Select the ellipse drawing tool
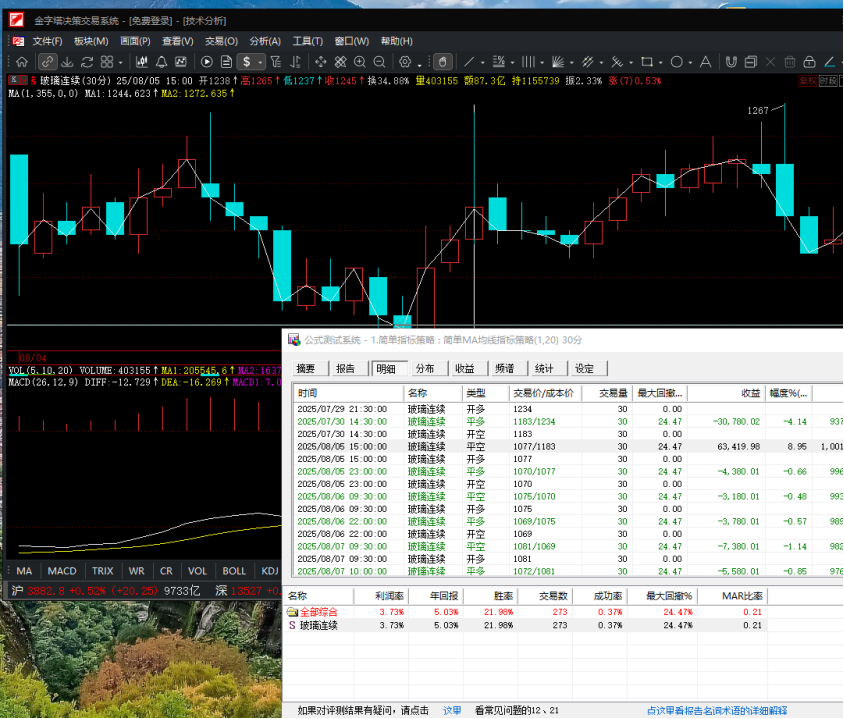The image size is (844, 719). pos(676,62)
